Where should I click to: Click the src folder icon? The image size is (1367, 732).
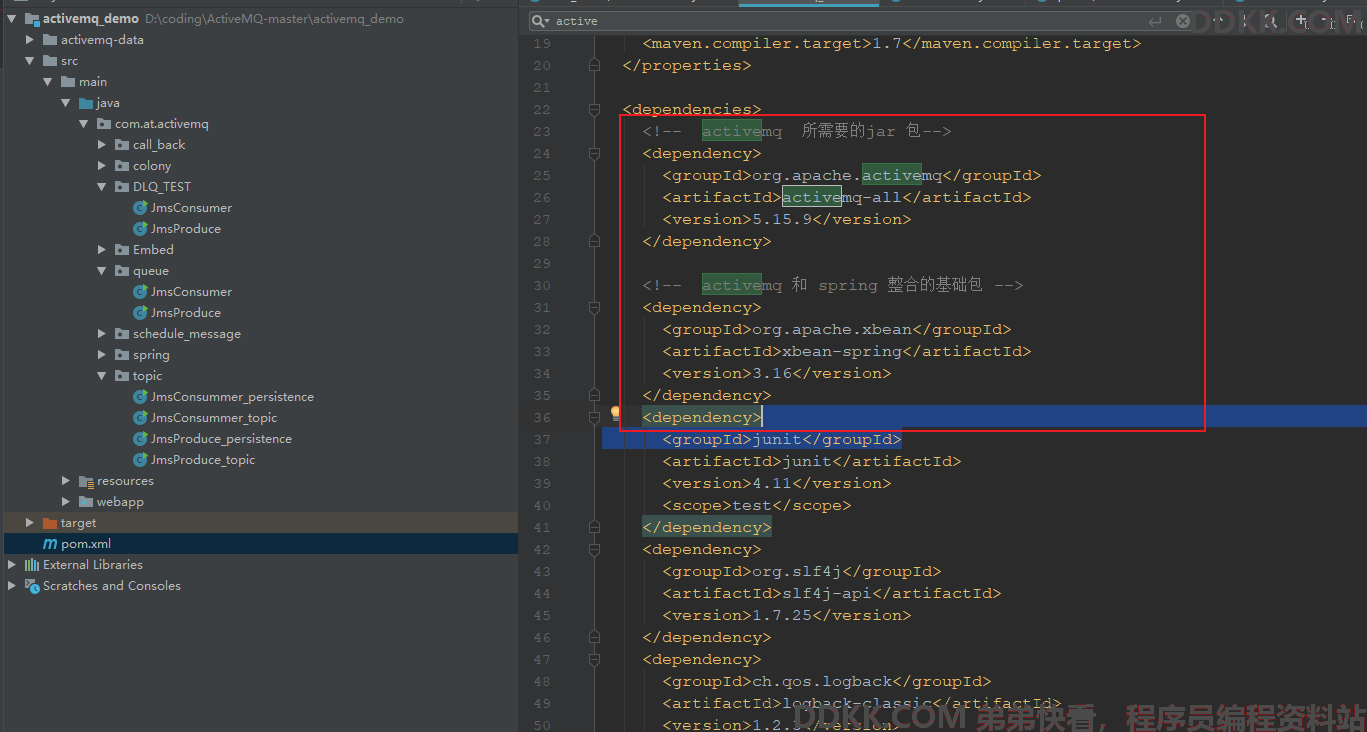tap(51, 61)
